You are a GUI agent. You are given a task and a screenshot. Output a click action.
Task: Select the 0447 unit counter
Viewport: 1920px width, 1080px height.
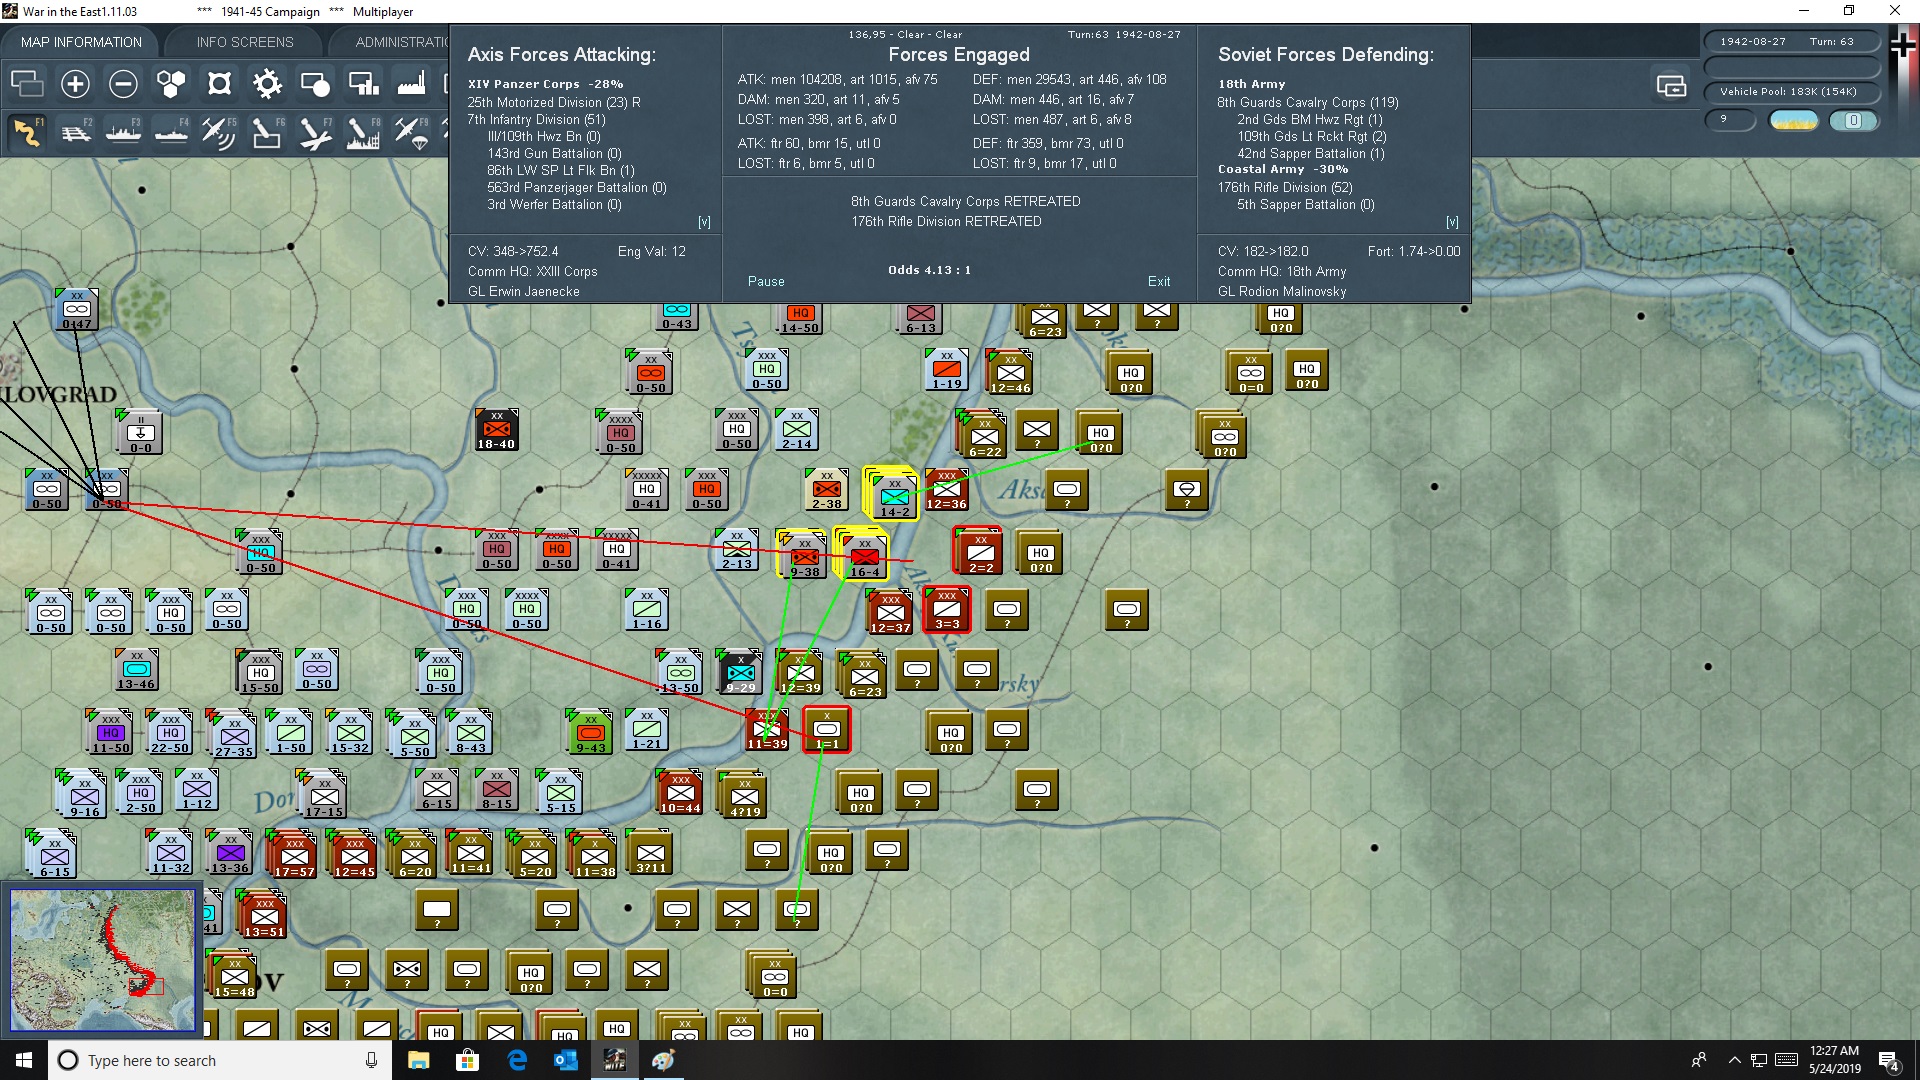(x=77, y=310)
